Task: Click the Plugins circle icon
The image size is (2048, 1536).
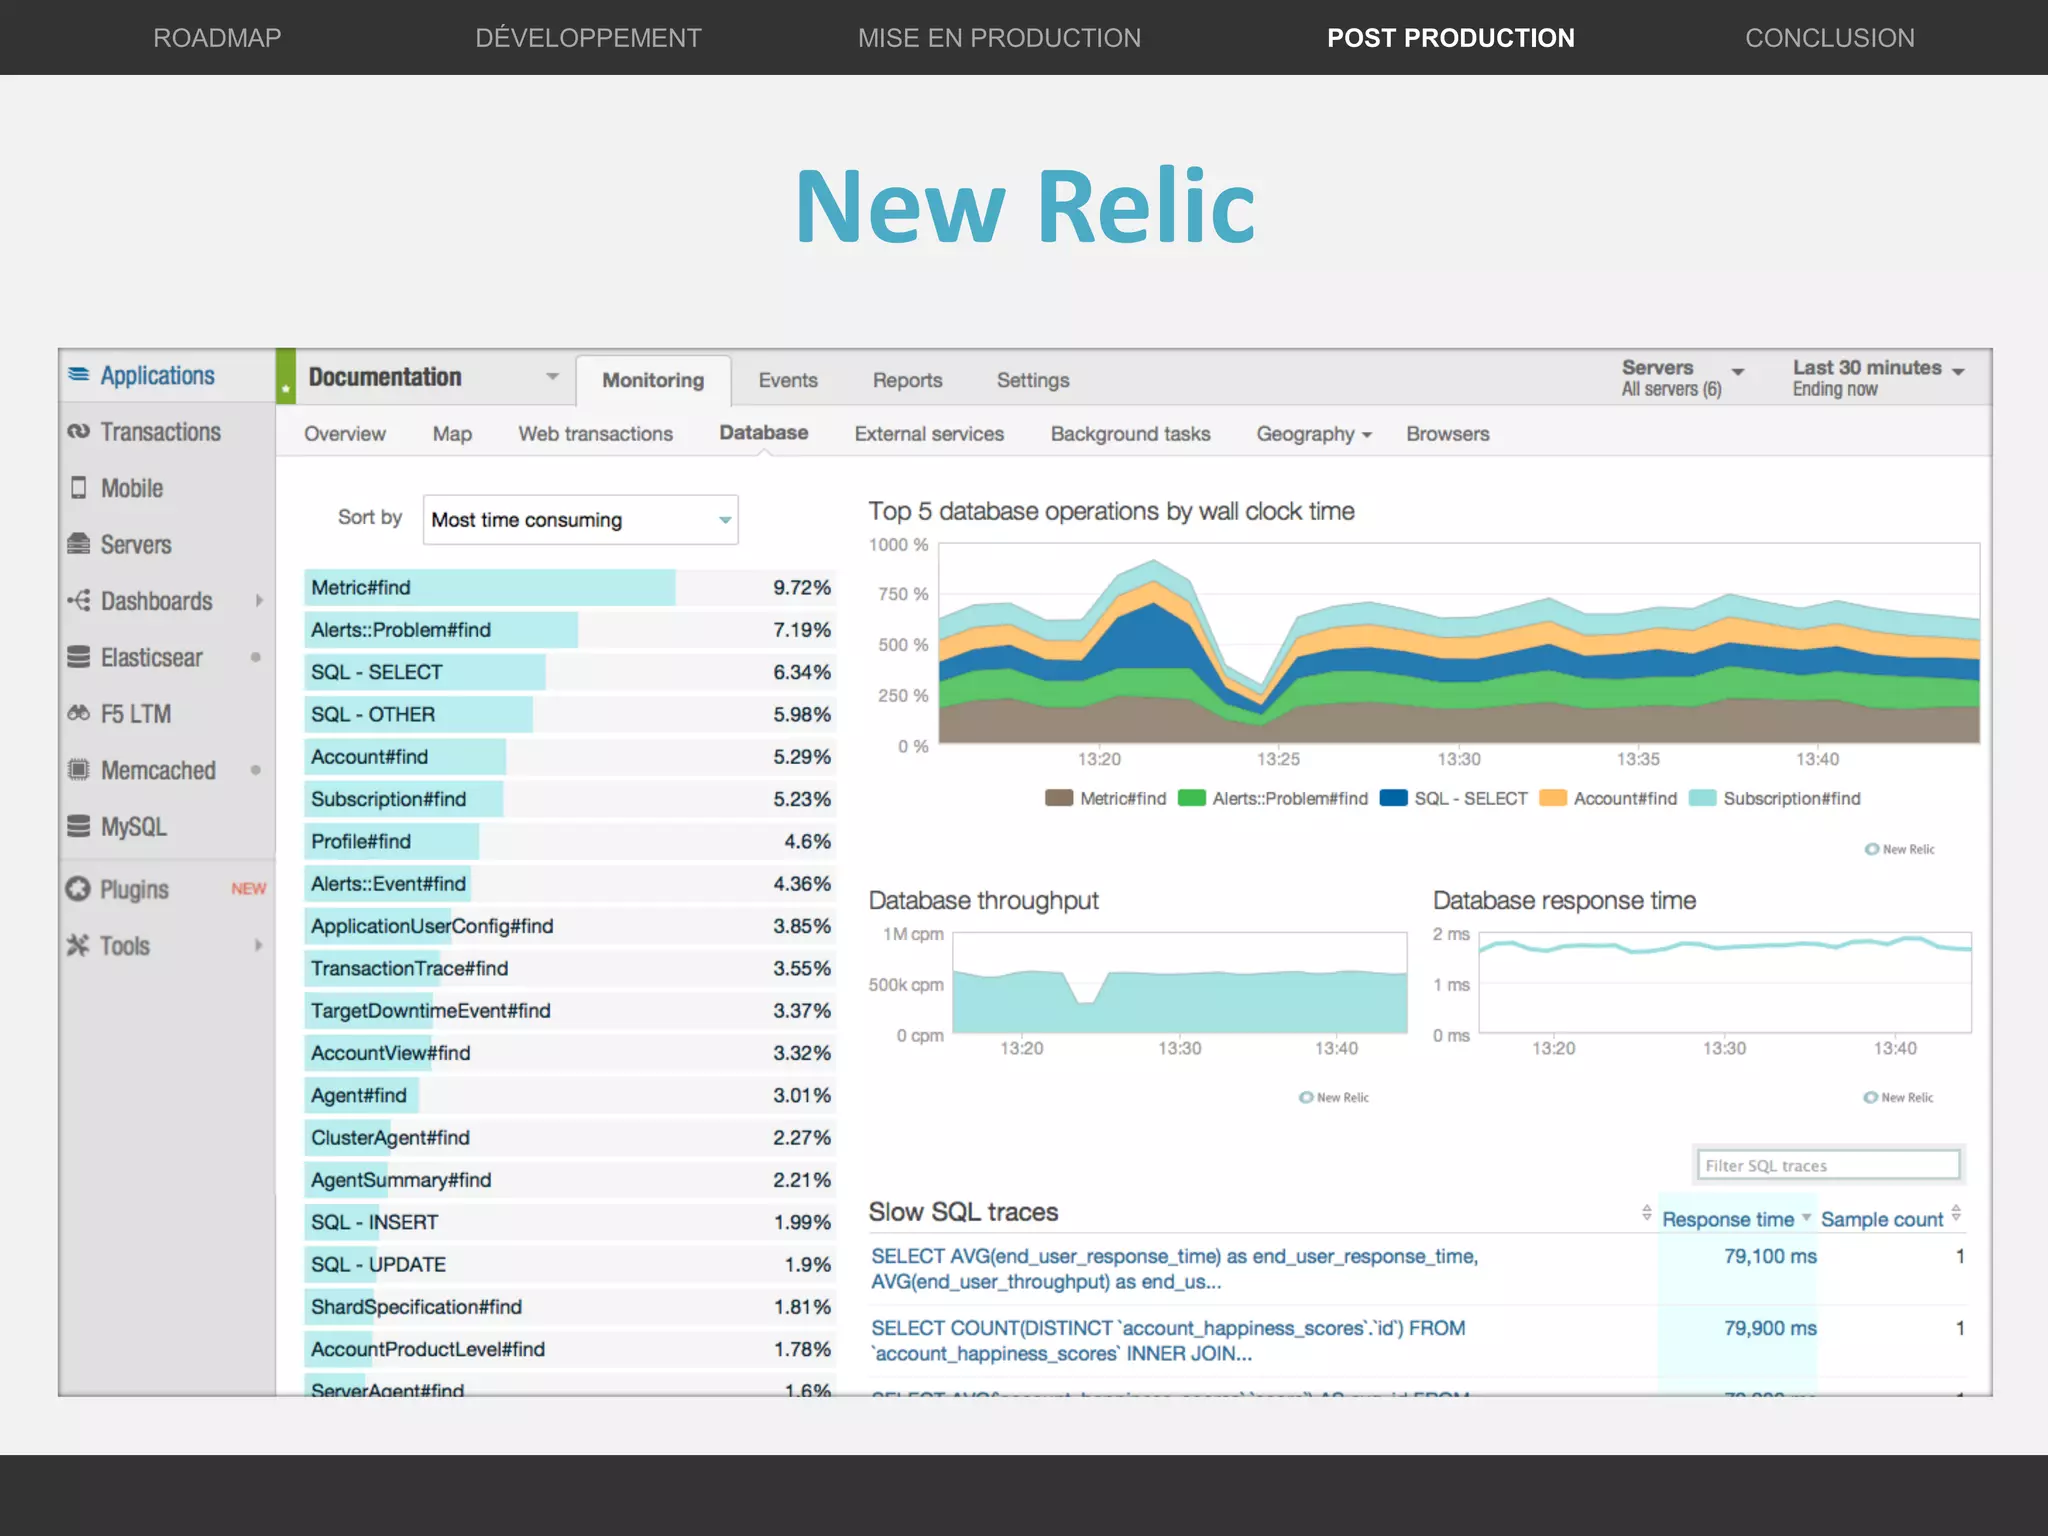Action: pyautogui.click(x=78, y=889)
